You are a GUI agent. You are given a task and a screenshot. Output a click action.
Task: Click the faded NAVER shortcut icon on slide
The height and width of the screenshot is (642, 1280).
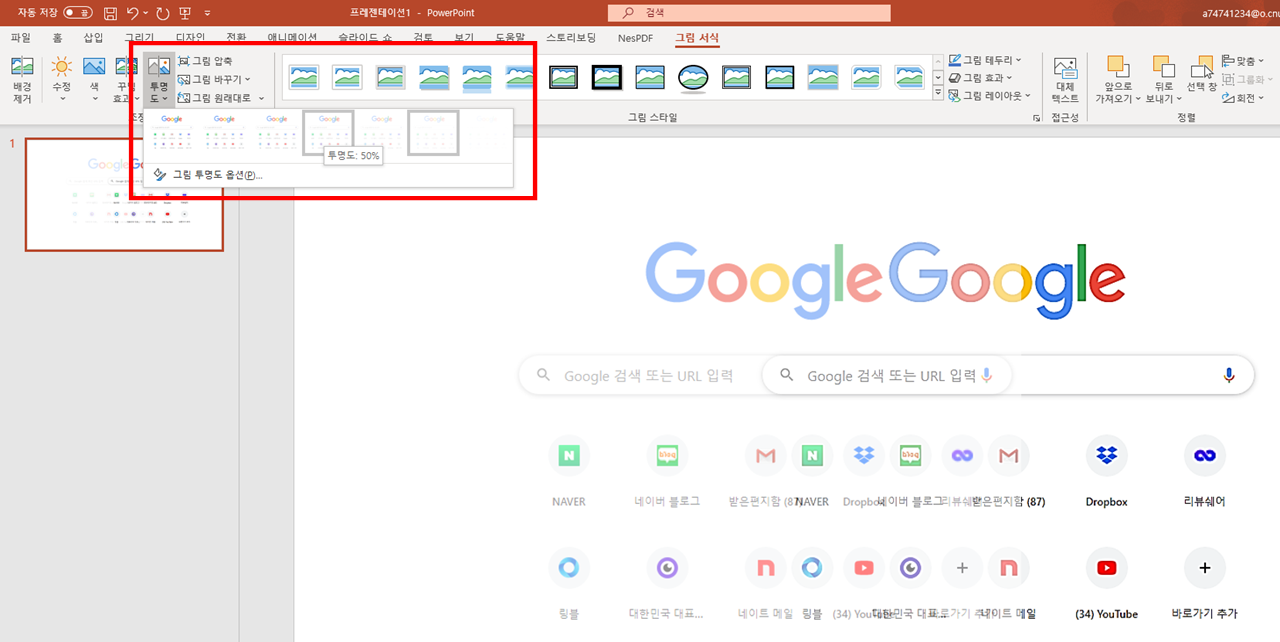tap(569, 455)
